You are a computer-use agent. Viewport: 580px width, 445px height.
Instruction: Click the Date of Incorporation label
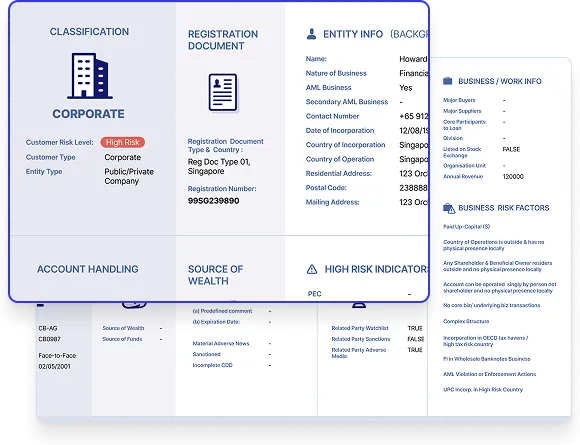coord(340,131)
